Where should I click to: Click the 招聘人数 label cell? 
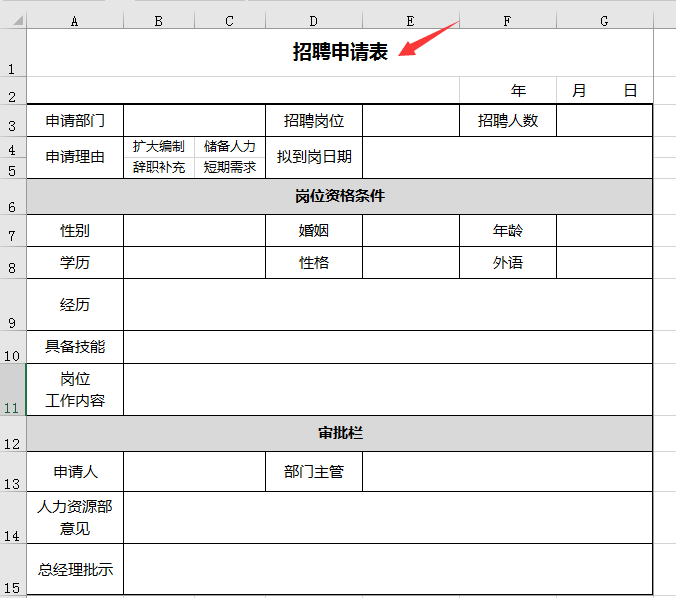click(508, 120)
